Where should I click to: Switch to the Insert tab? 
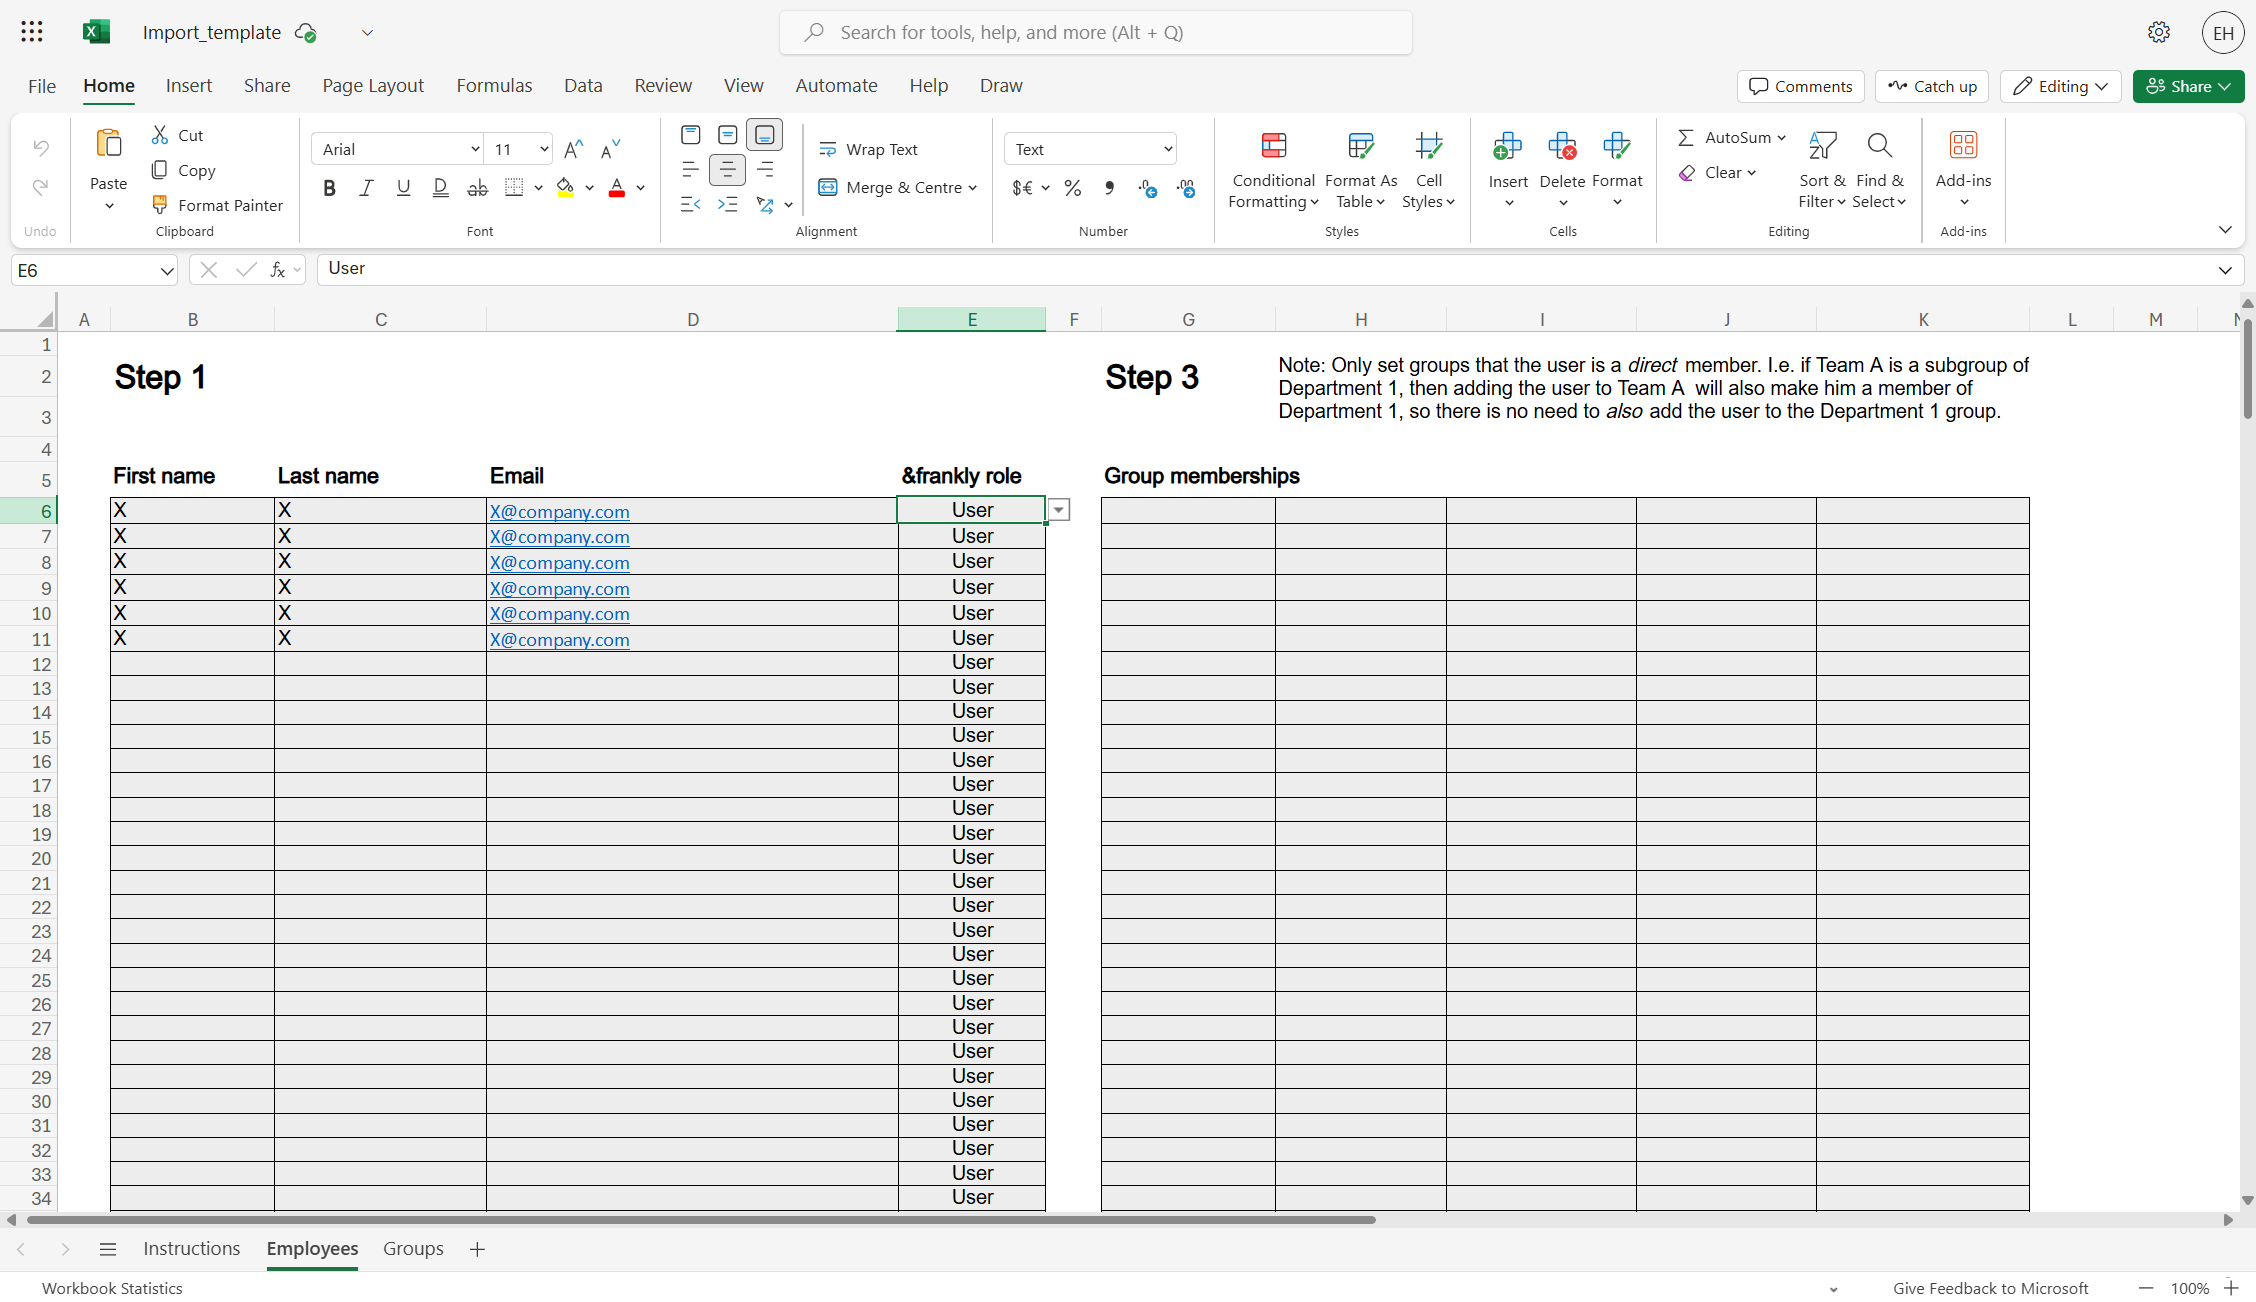click(189, 86)
